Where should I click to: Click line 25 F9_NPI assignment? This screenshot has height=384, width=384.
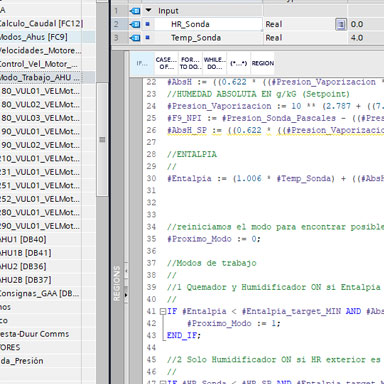coord(275,118)
